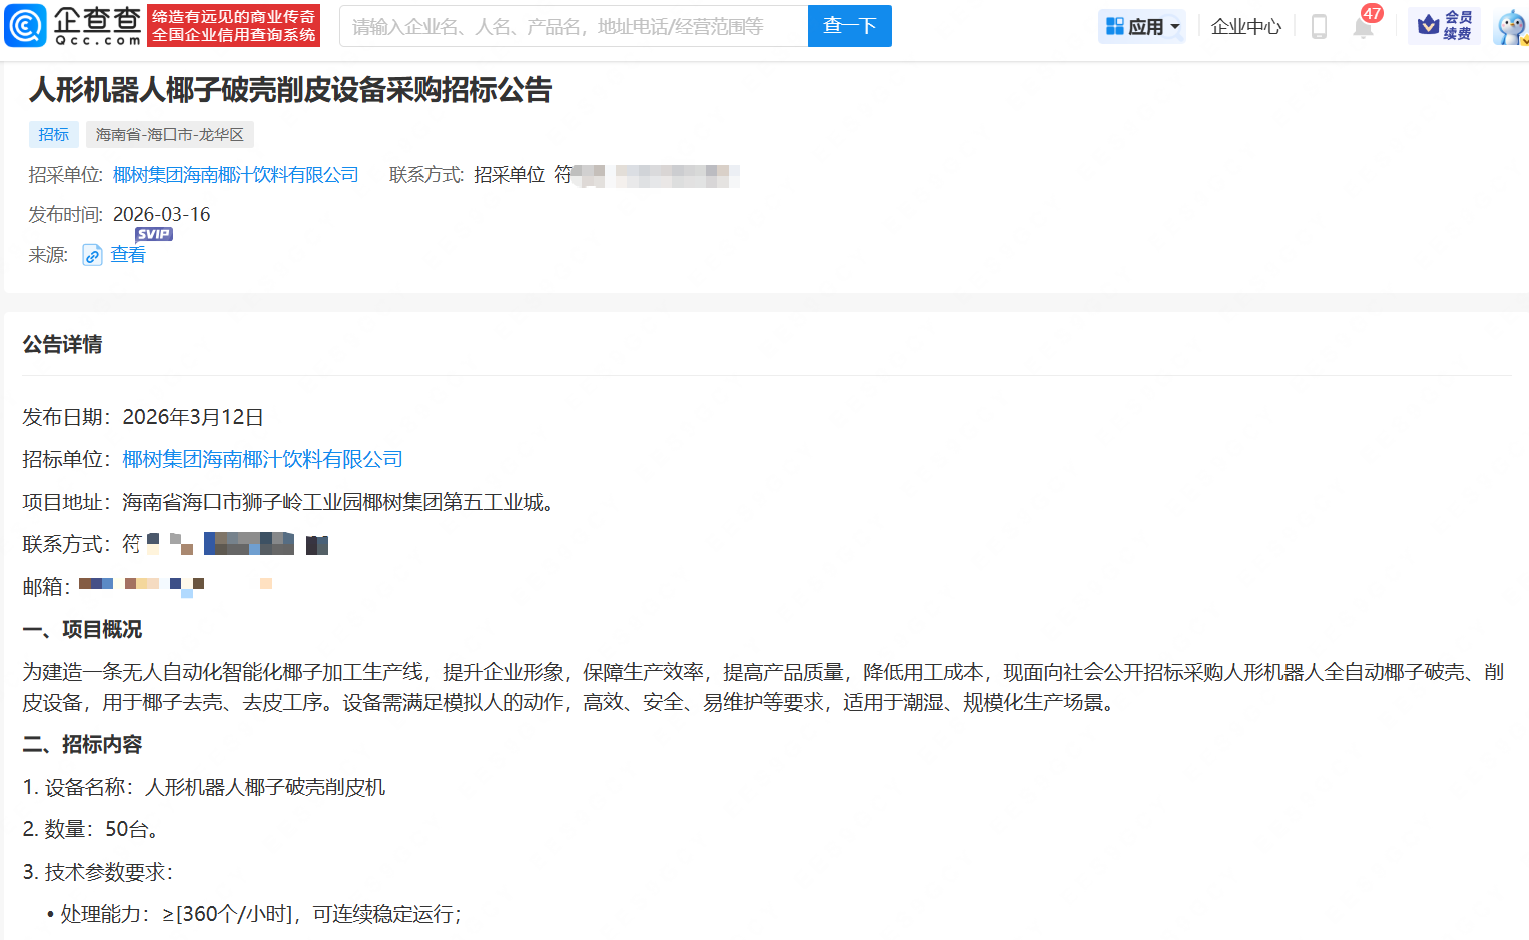Open the company link in 公告详情 section

tap(262, 459)
